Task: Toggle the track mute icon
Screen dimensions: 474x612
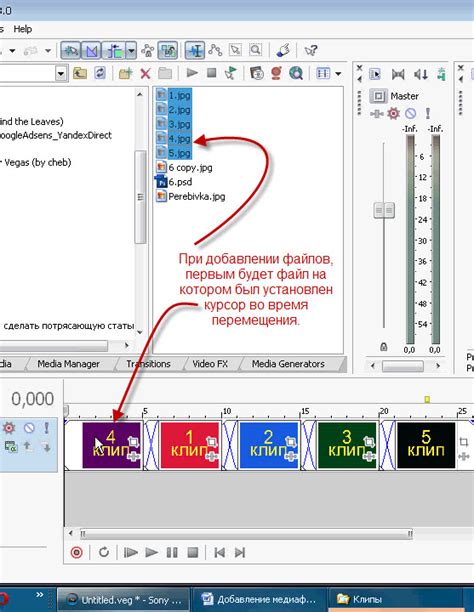Action: [x=29, y=428]
